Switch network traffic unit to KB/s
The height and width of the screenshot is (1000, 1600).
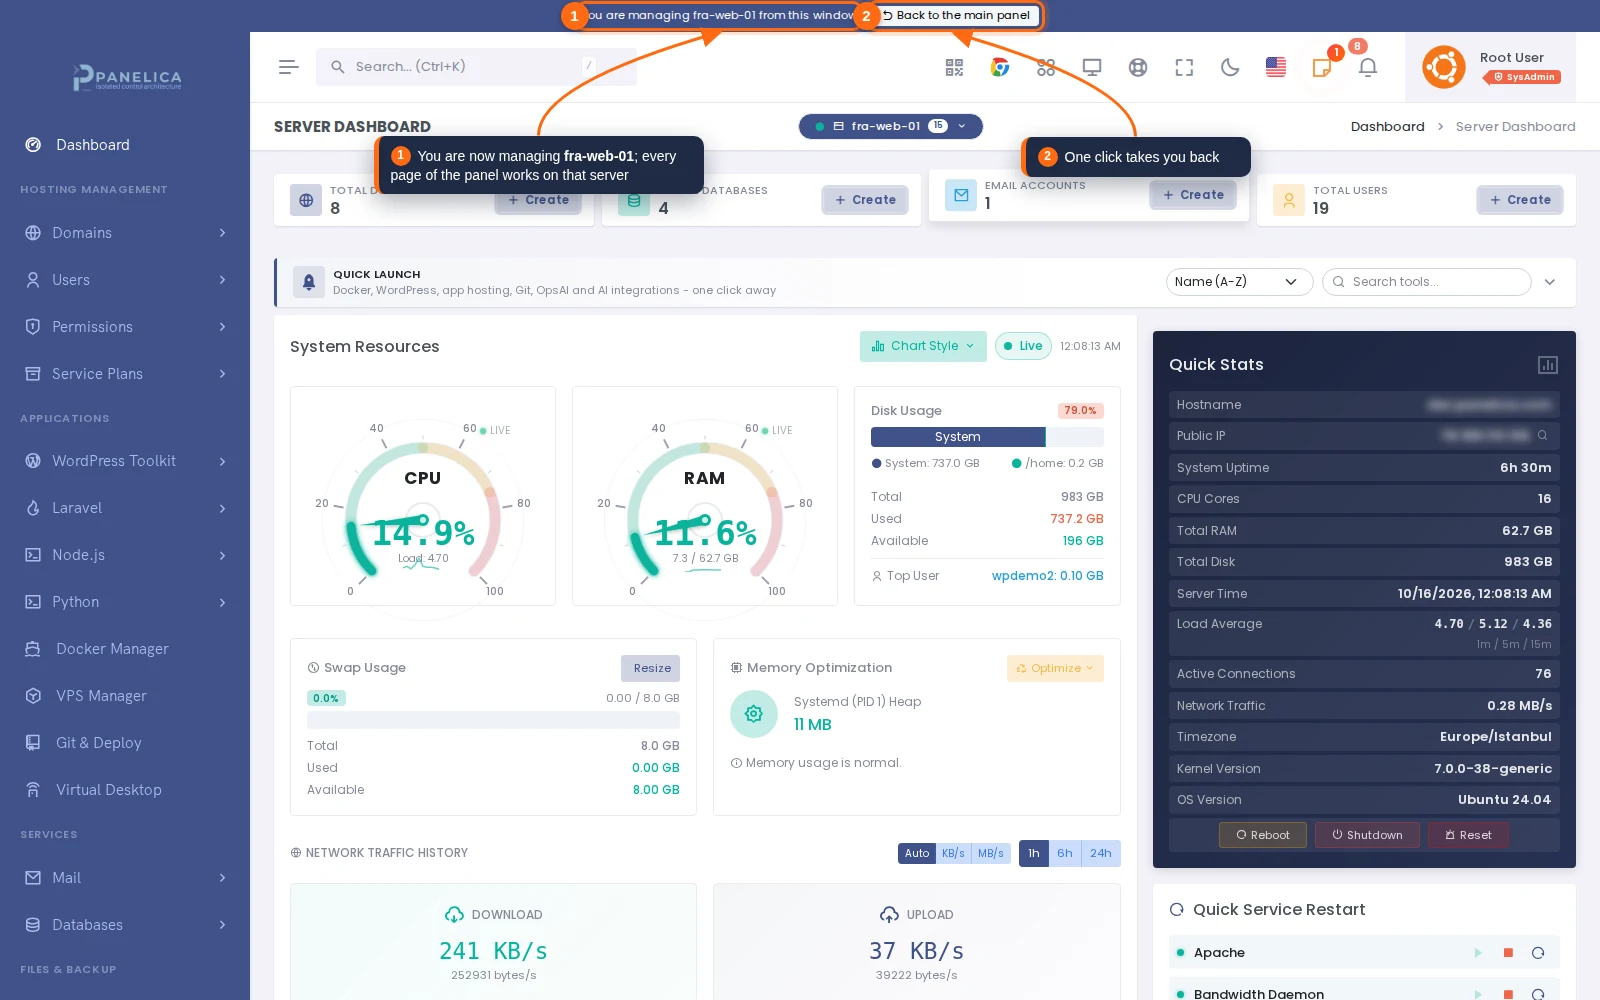[x=954, y=853]
